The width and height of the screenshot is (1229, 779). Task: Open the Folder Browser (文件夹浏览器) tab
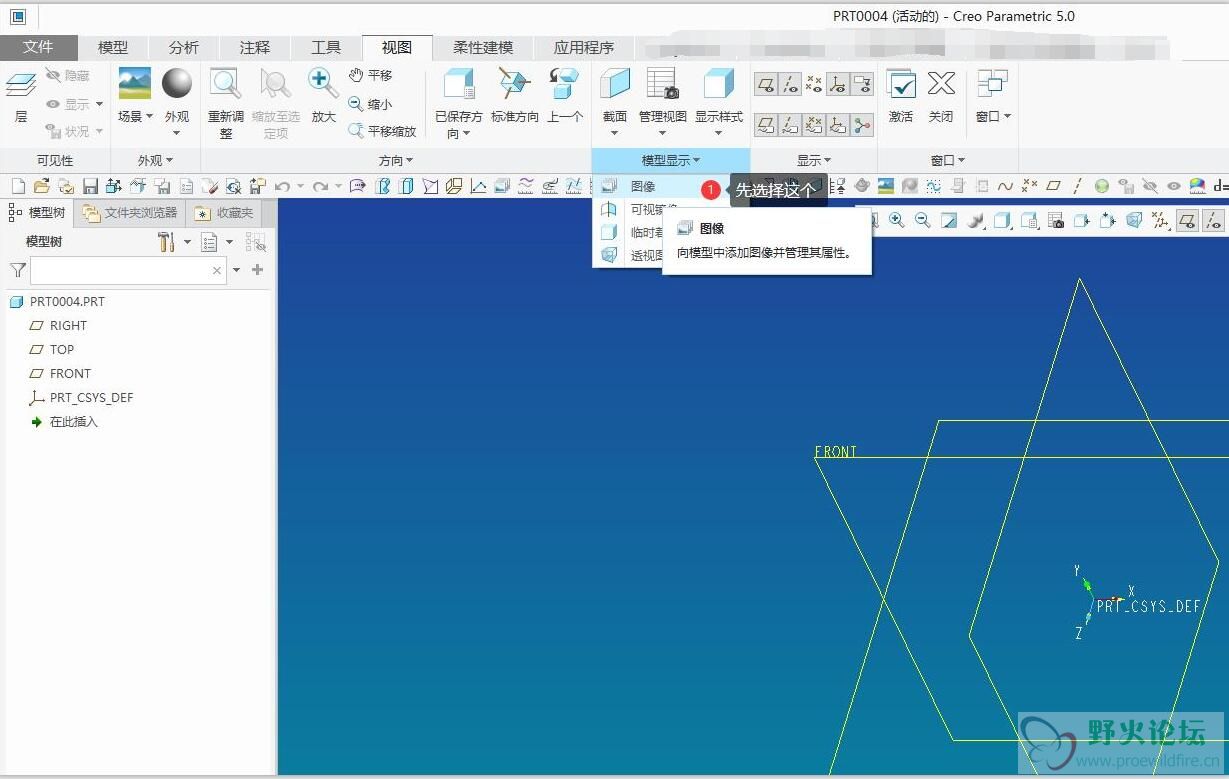[x=130, y=212]
